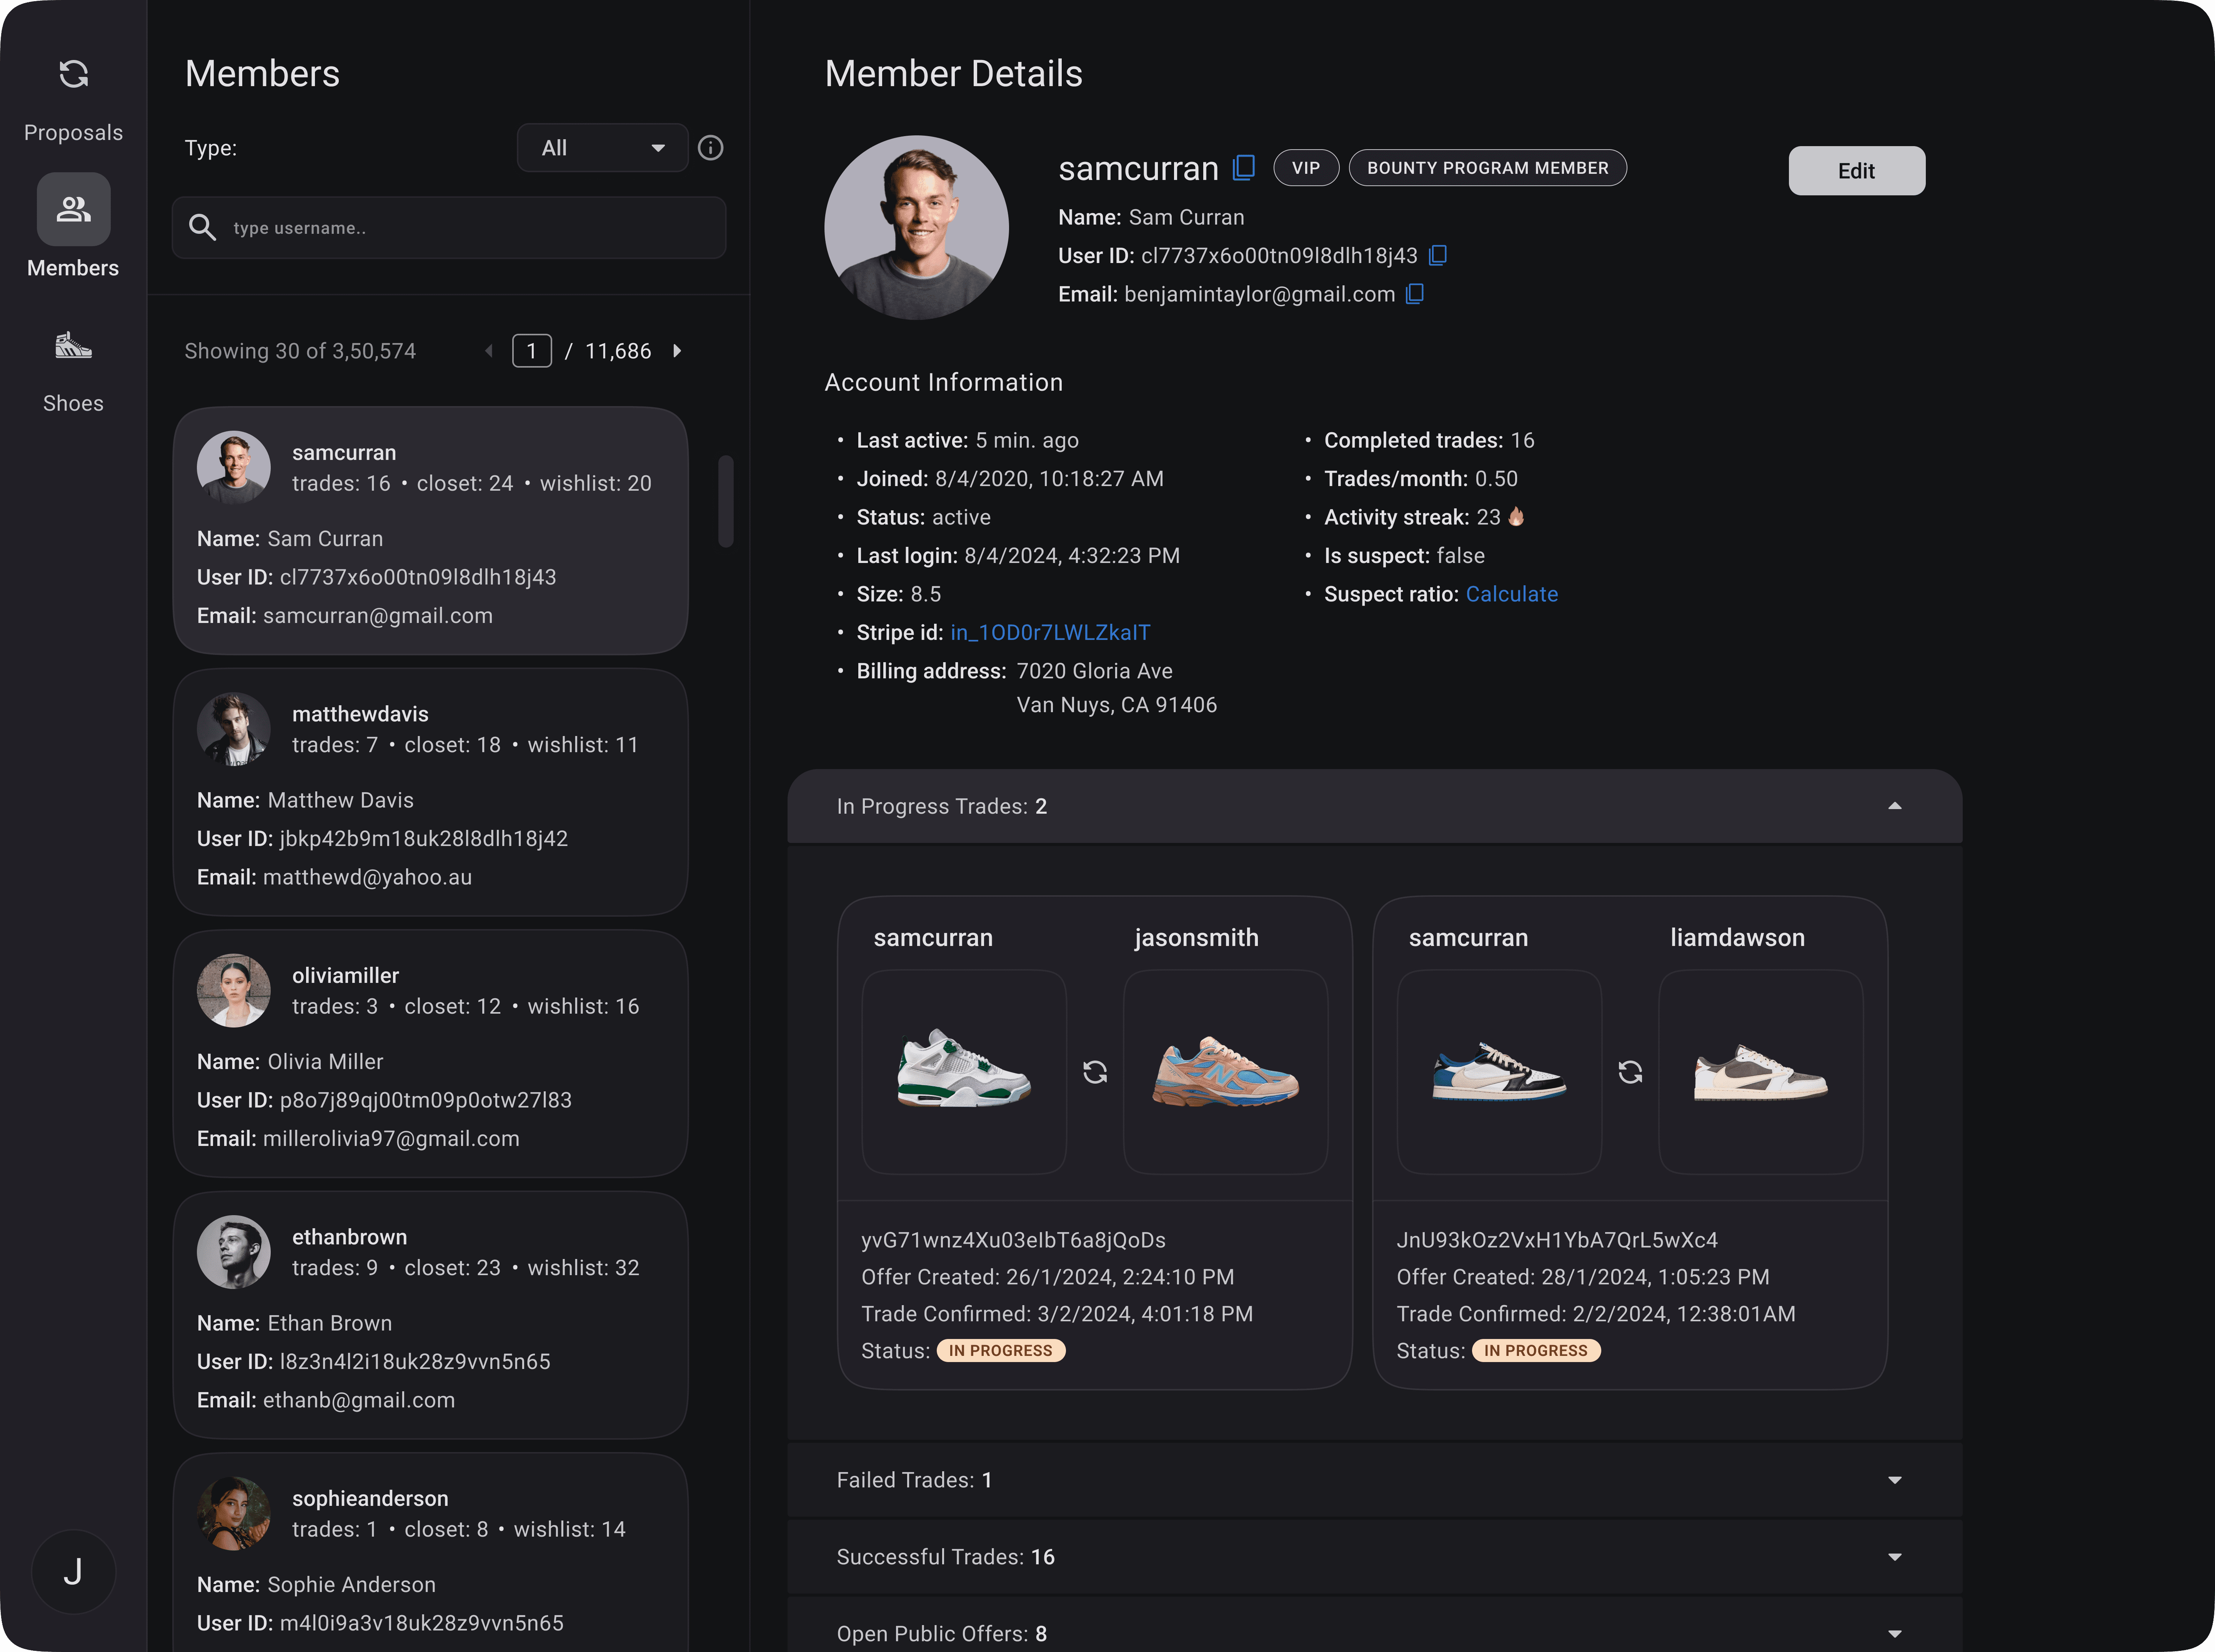Go to next members page arrow
Screen dimensions: 2215x1652
[x=677, y=351]
